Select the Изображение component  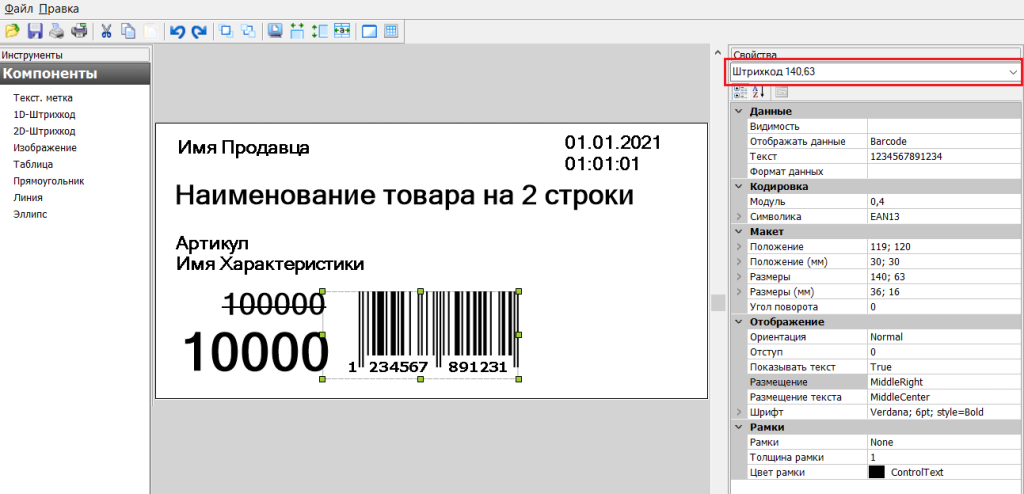45,148
